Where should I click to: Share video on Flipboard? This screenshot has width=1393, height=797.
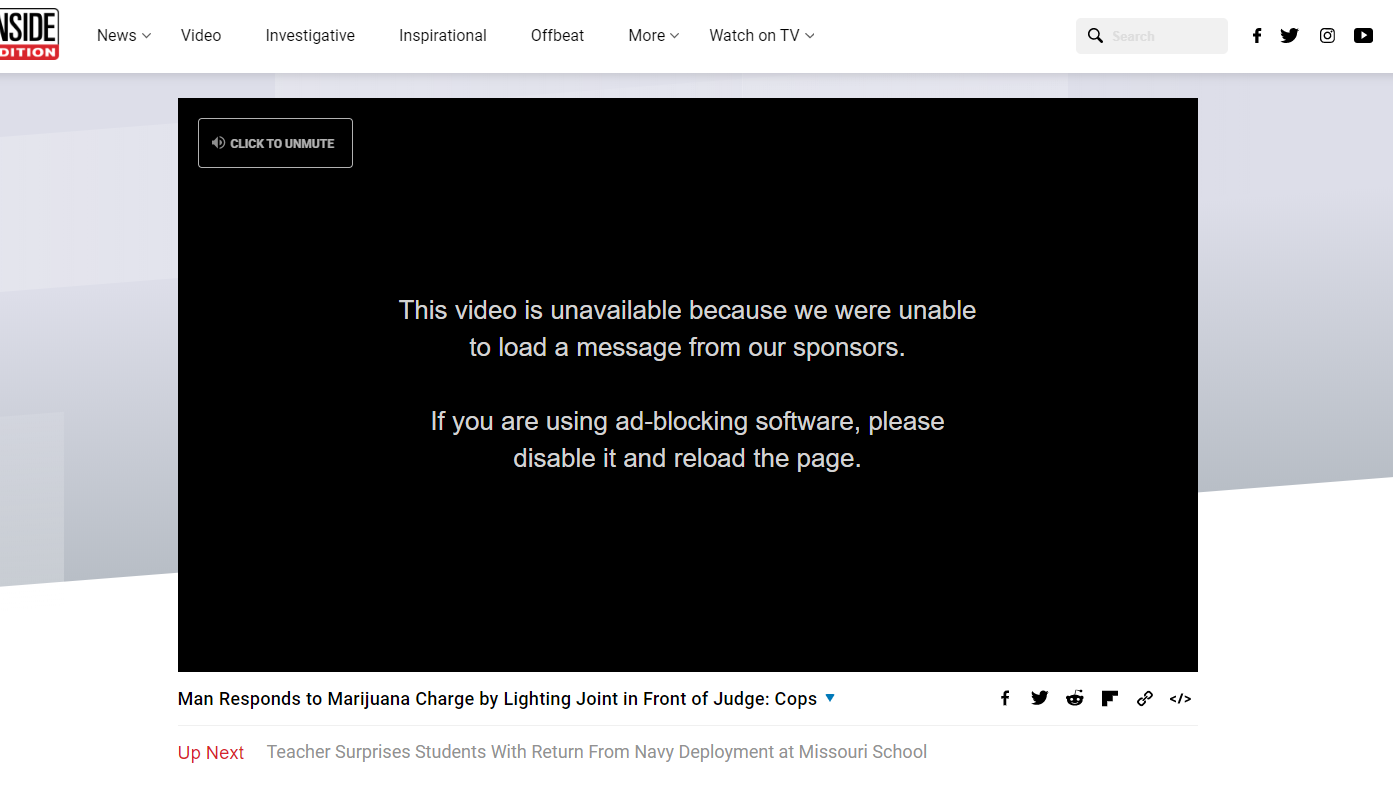coord(1110,698)
